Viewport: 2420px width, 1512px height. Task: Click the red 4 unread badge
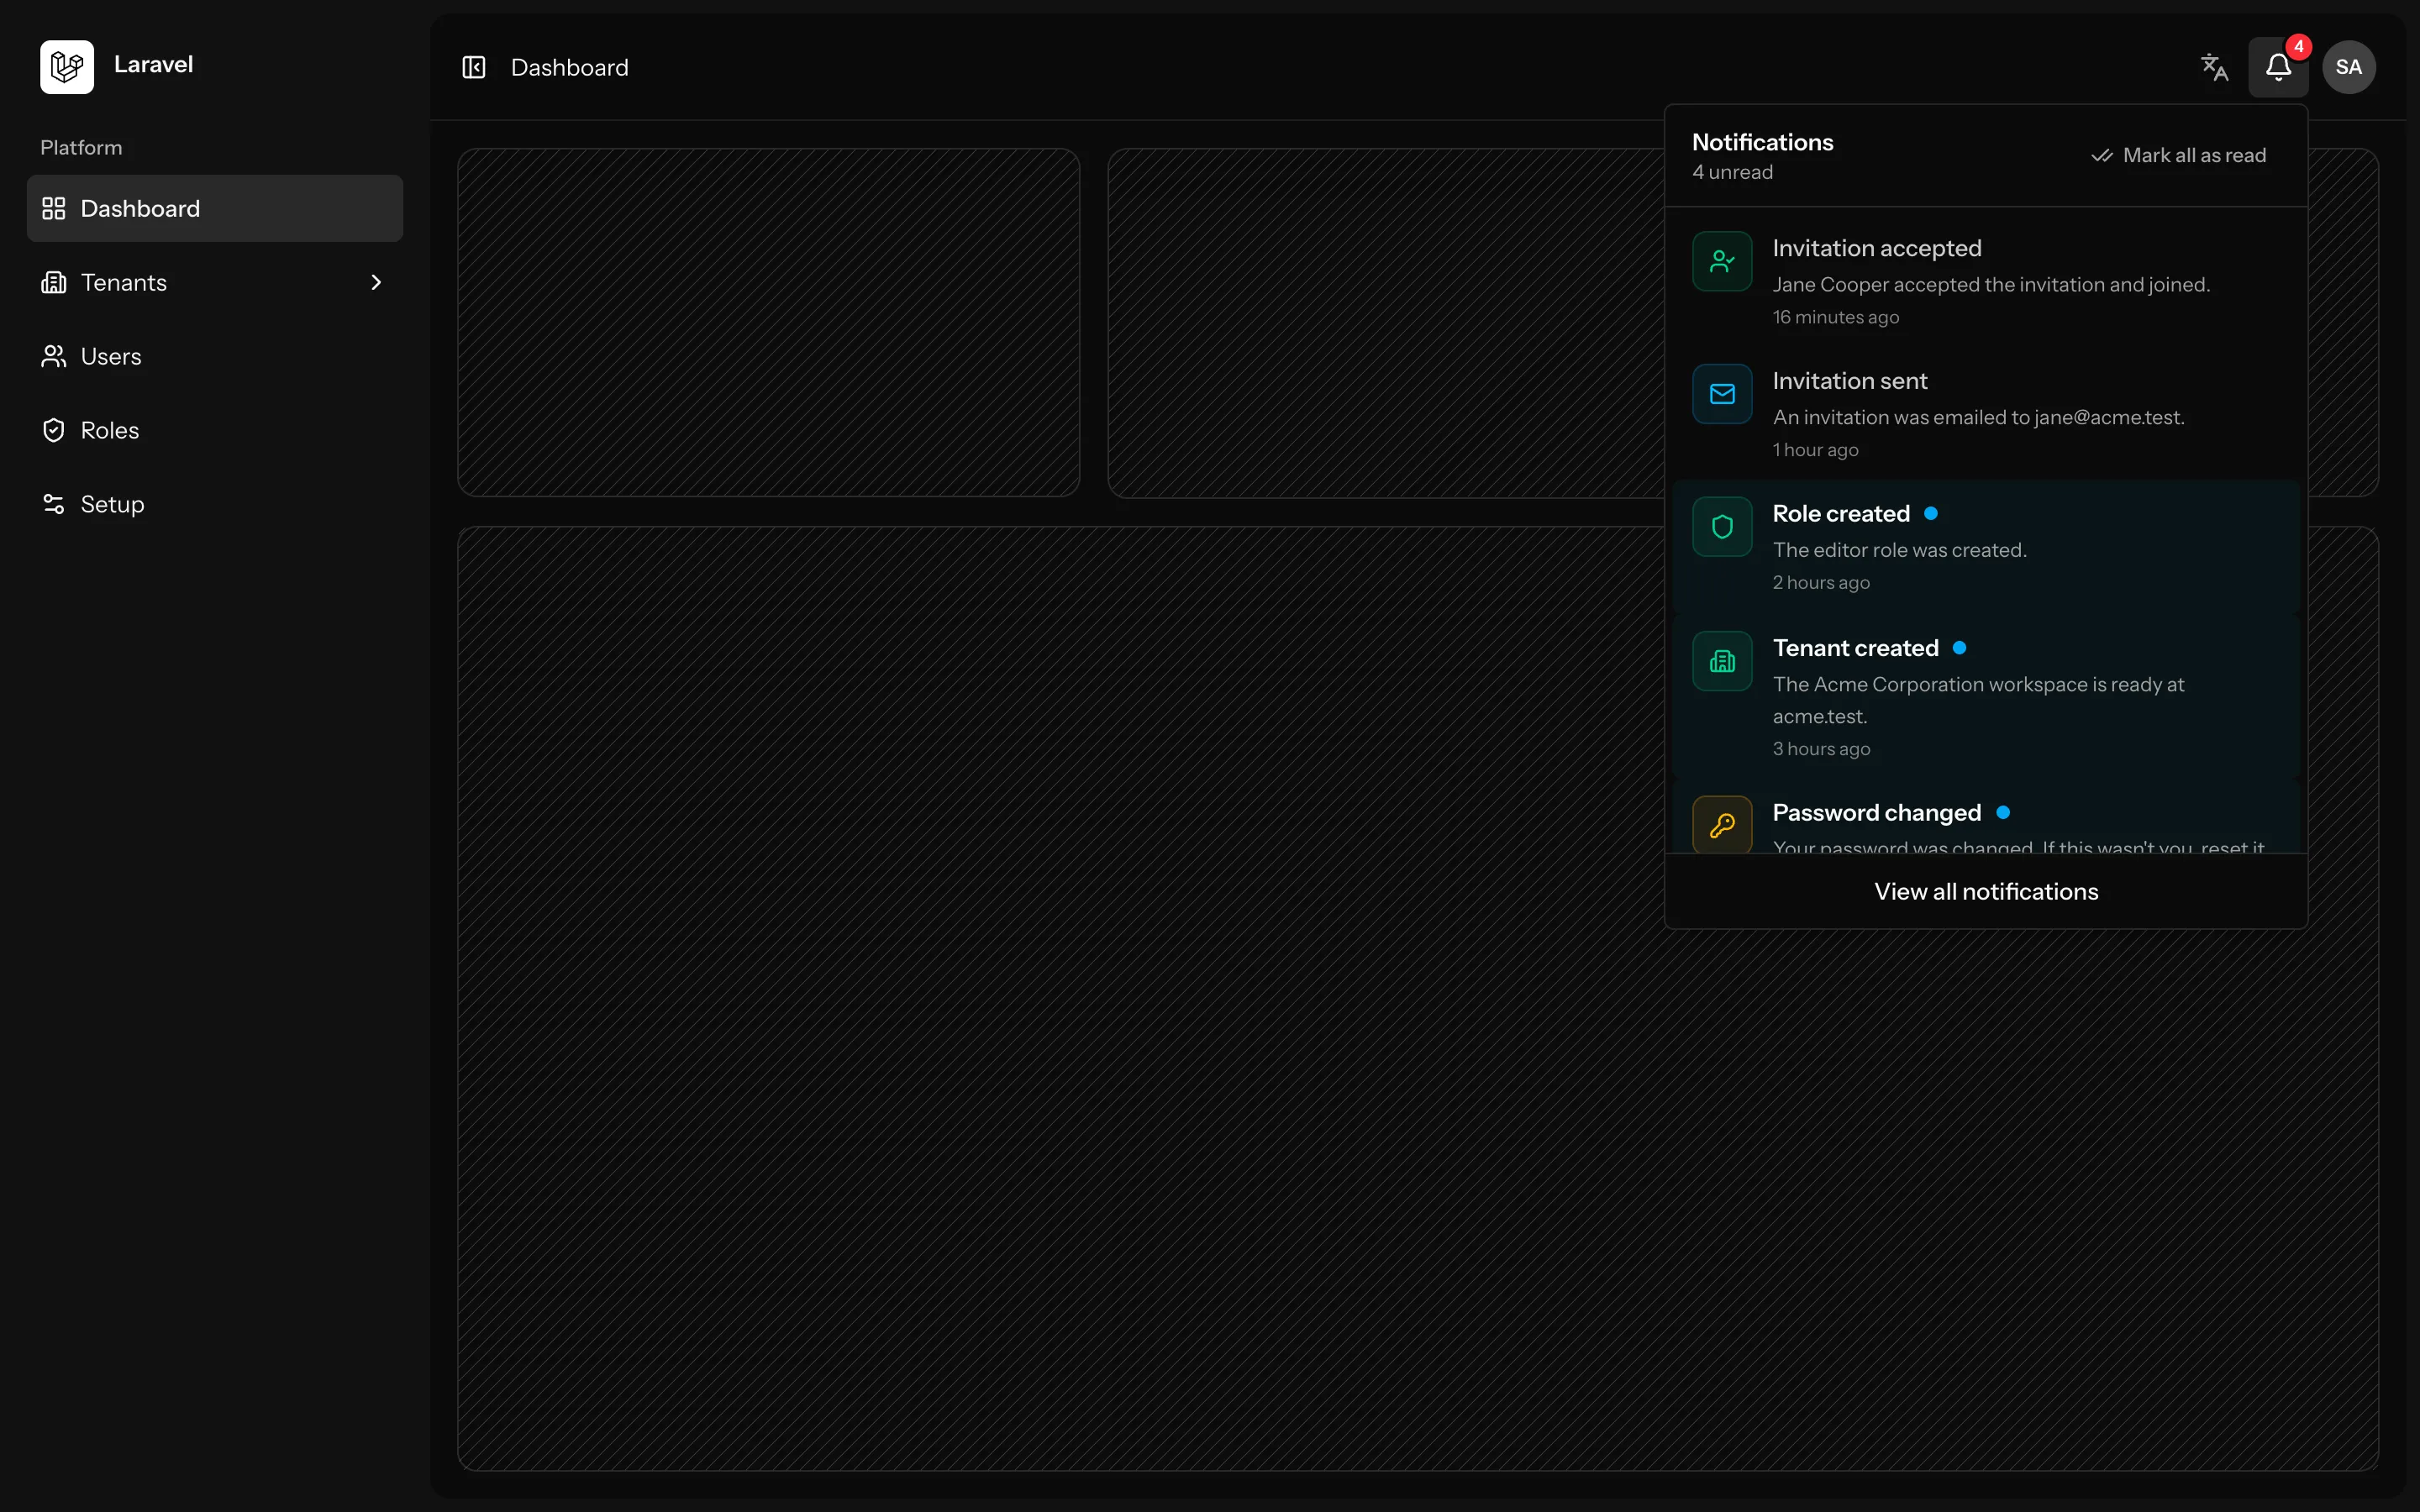pos(2298,47)
